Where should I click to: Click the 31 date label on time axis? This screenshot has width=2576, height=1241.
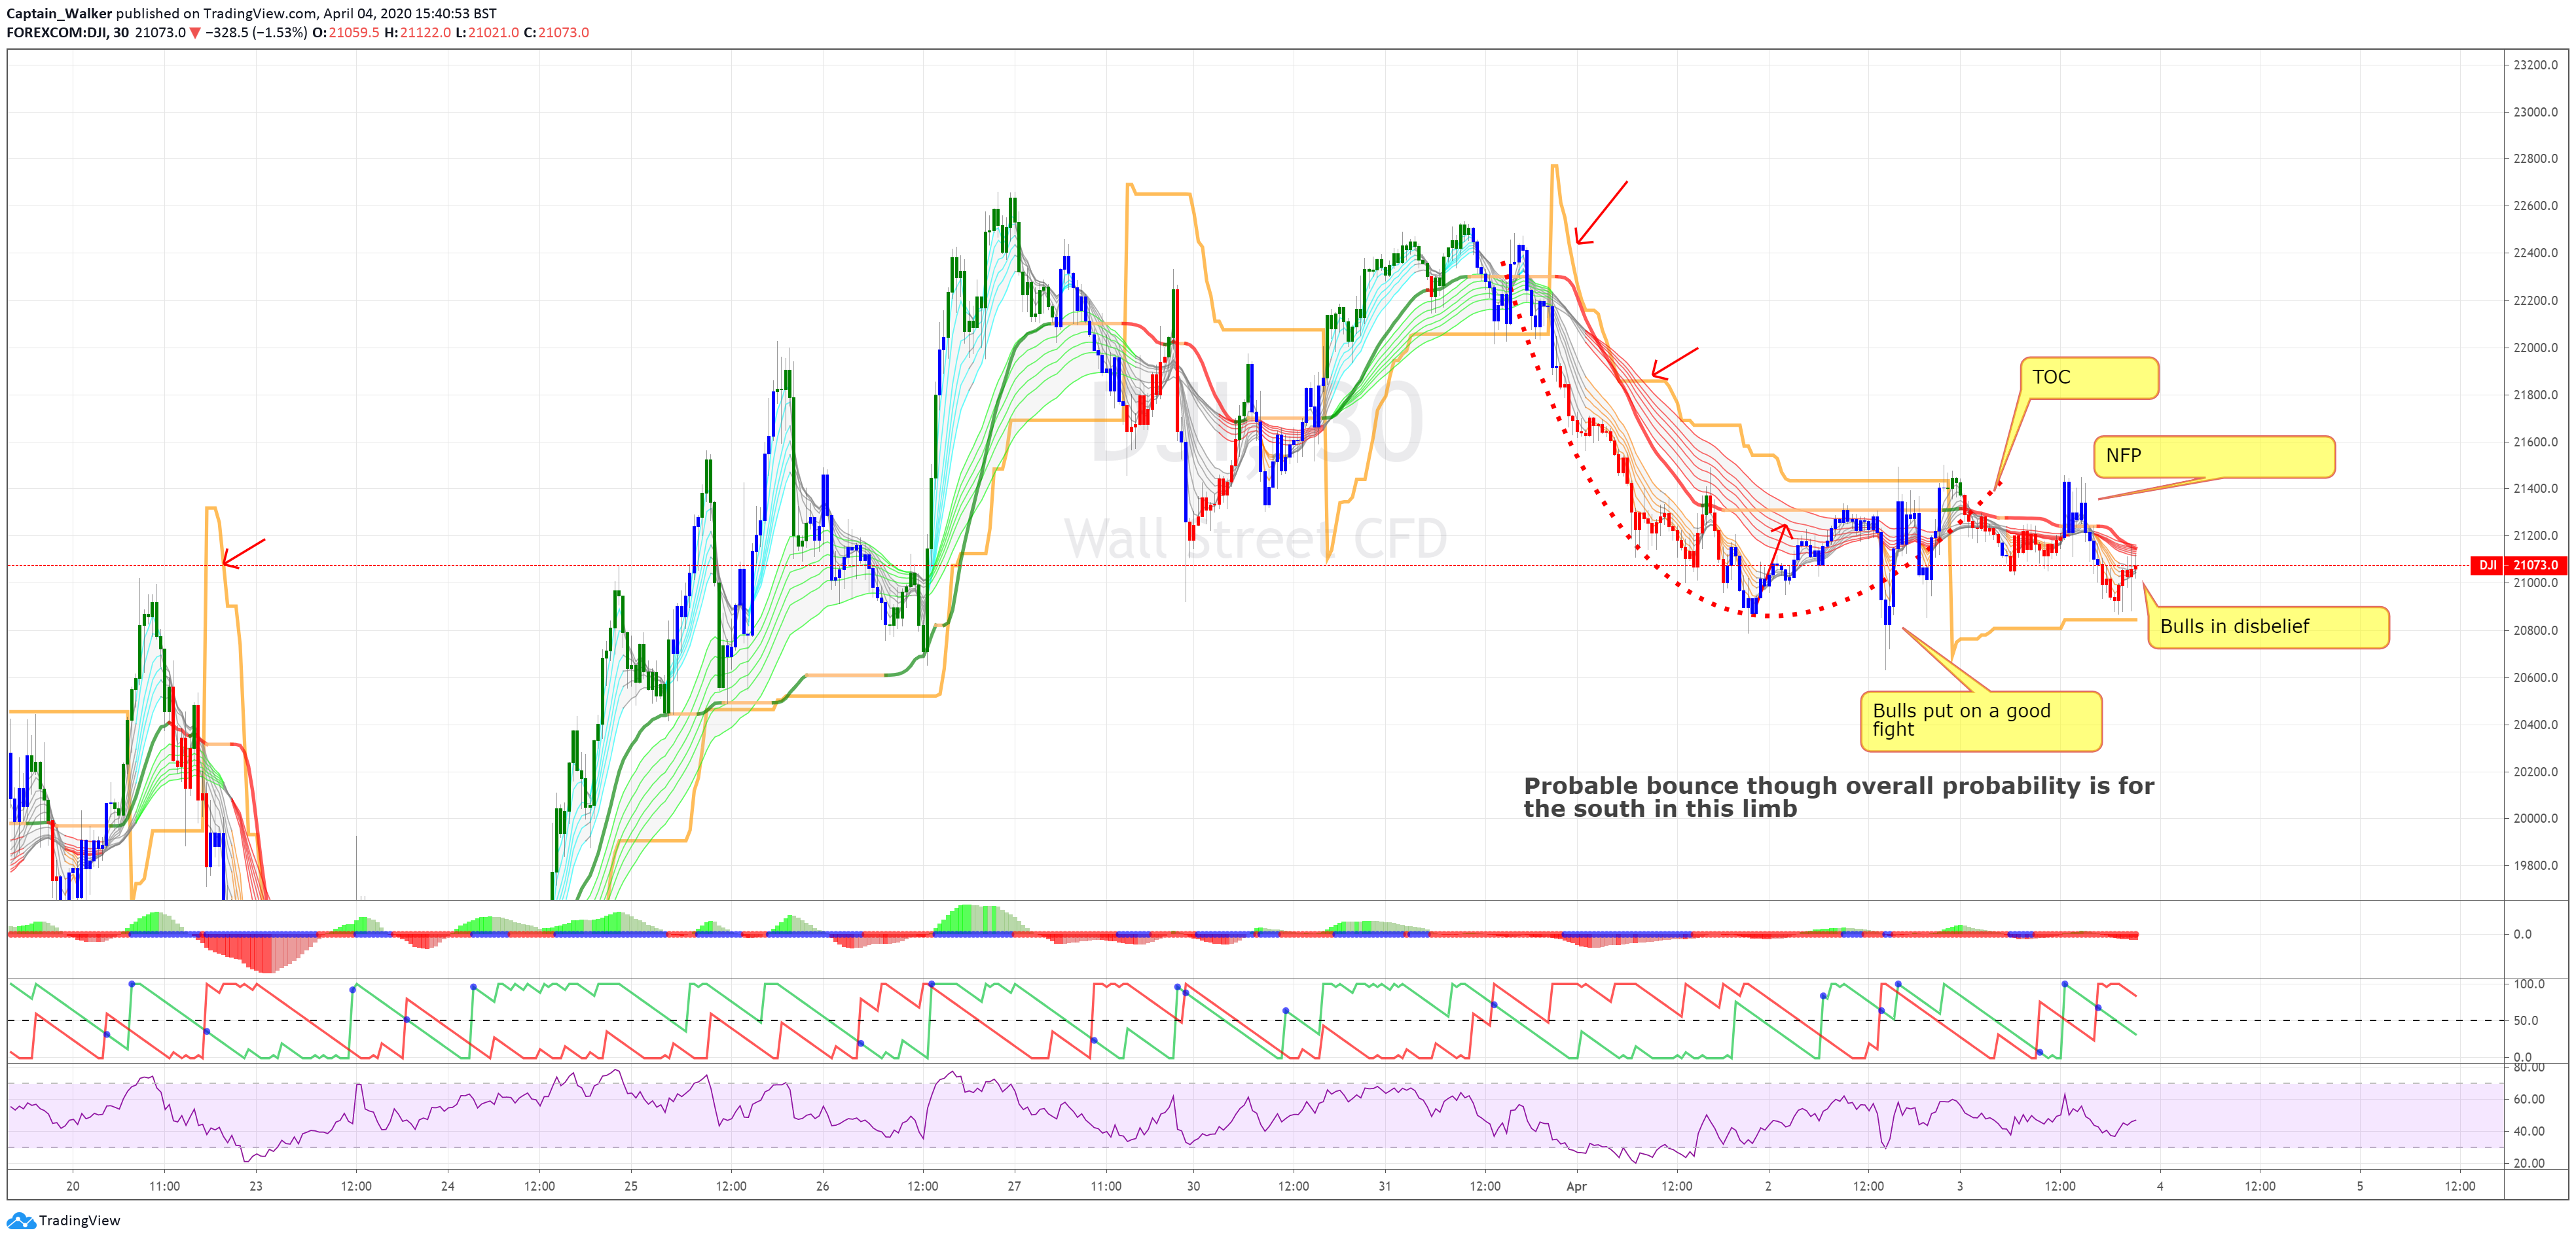point(1384,1186)
